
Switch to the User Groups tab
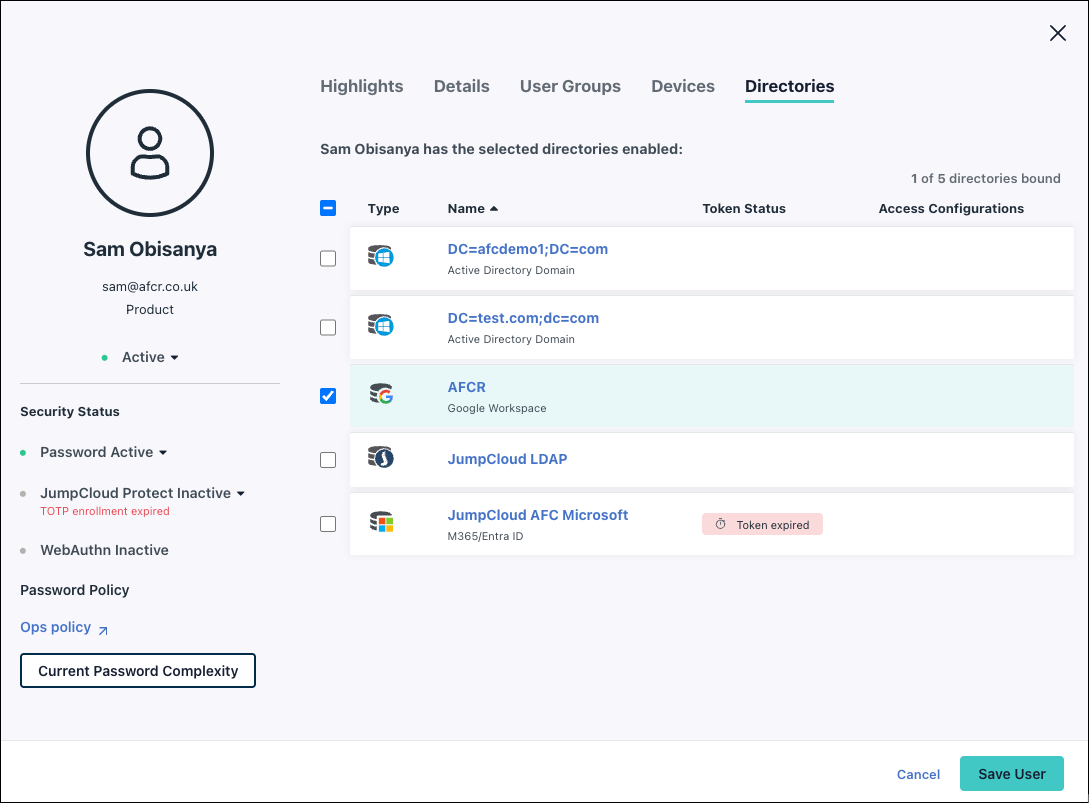point(570,86)
